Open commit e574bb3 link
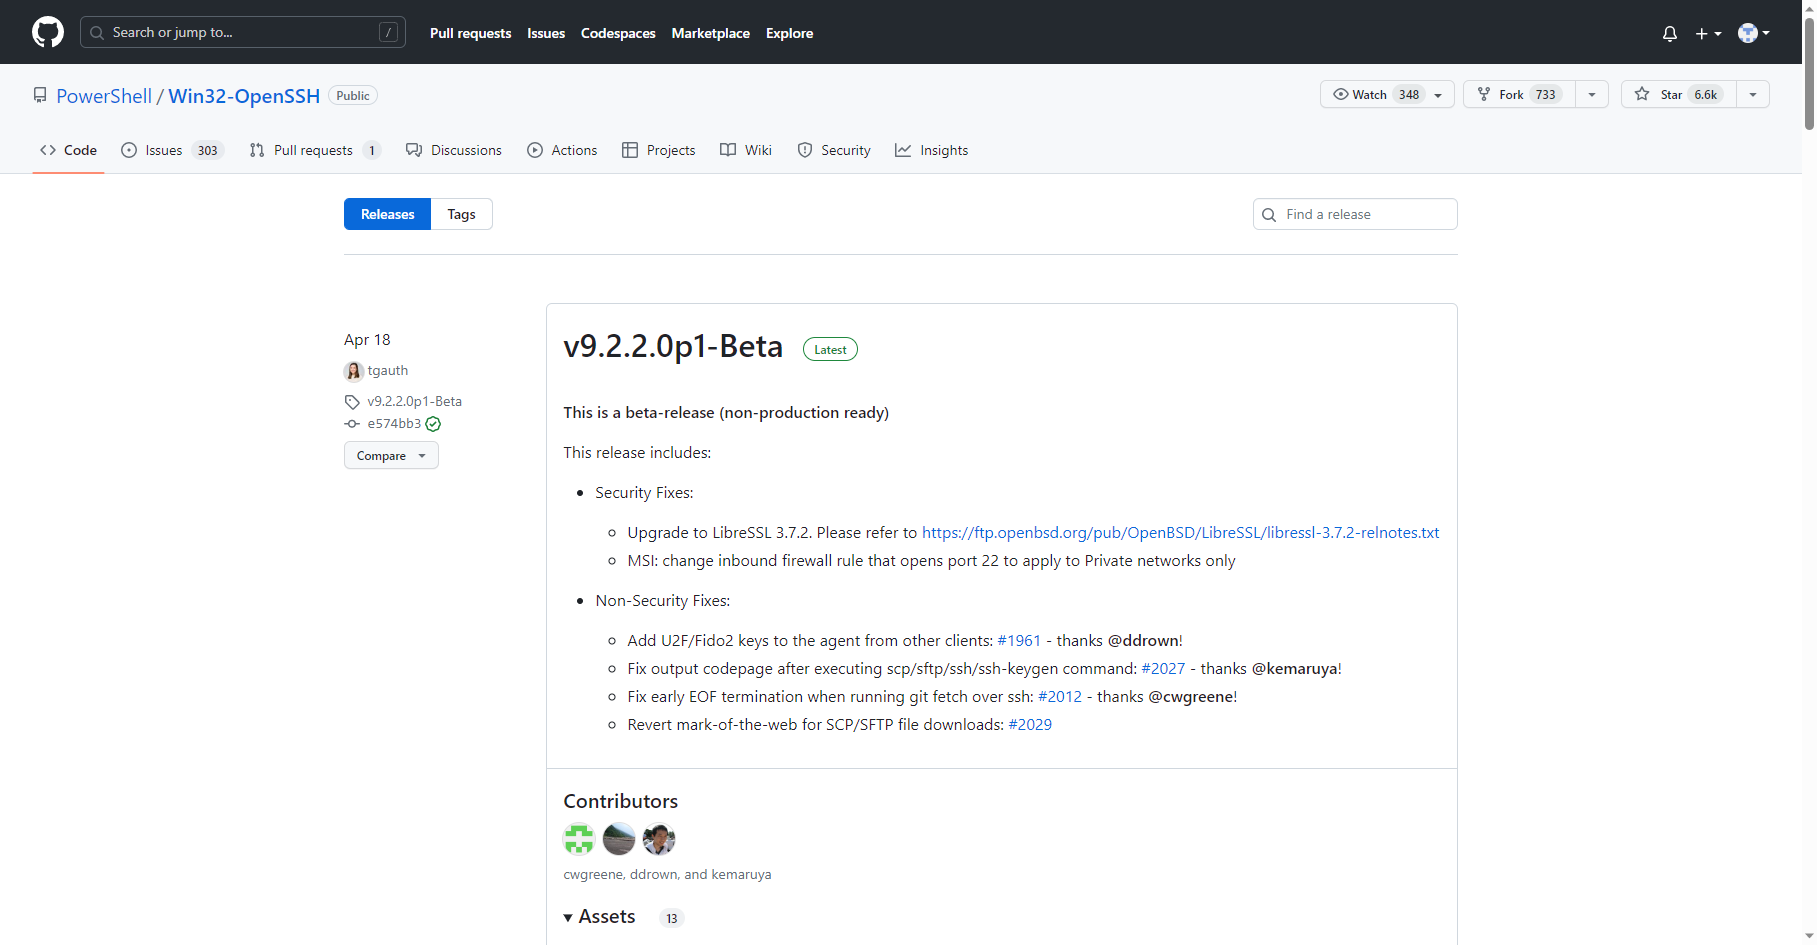The width and height of the screenshot is (1817, 945). [394, 423]
